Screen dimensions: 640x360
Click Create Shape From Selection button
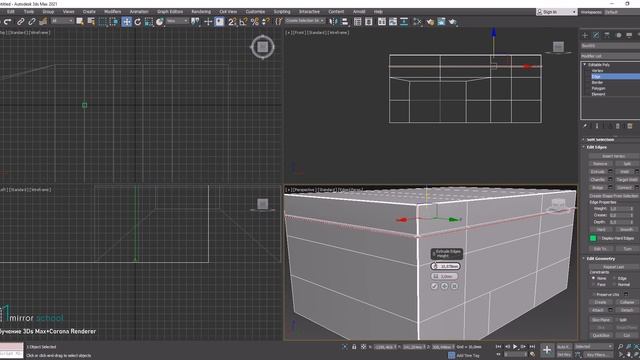[613, 196]
